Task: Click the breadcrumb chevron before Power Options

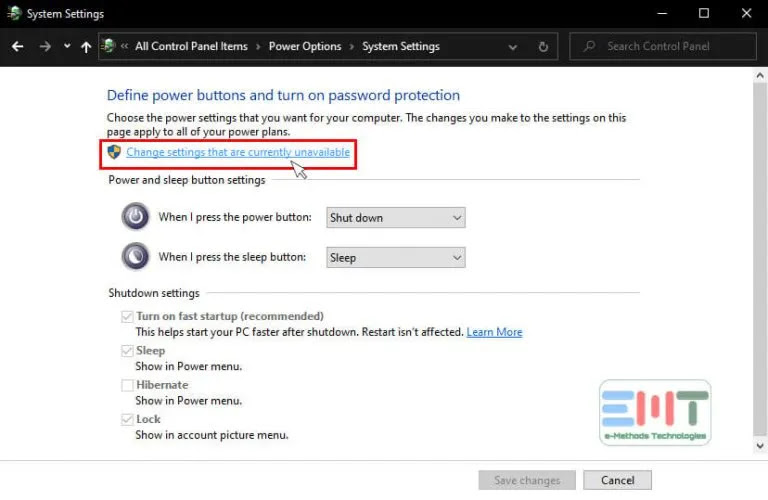Action: tap(258, 47)
